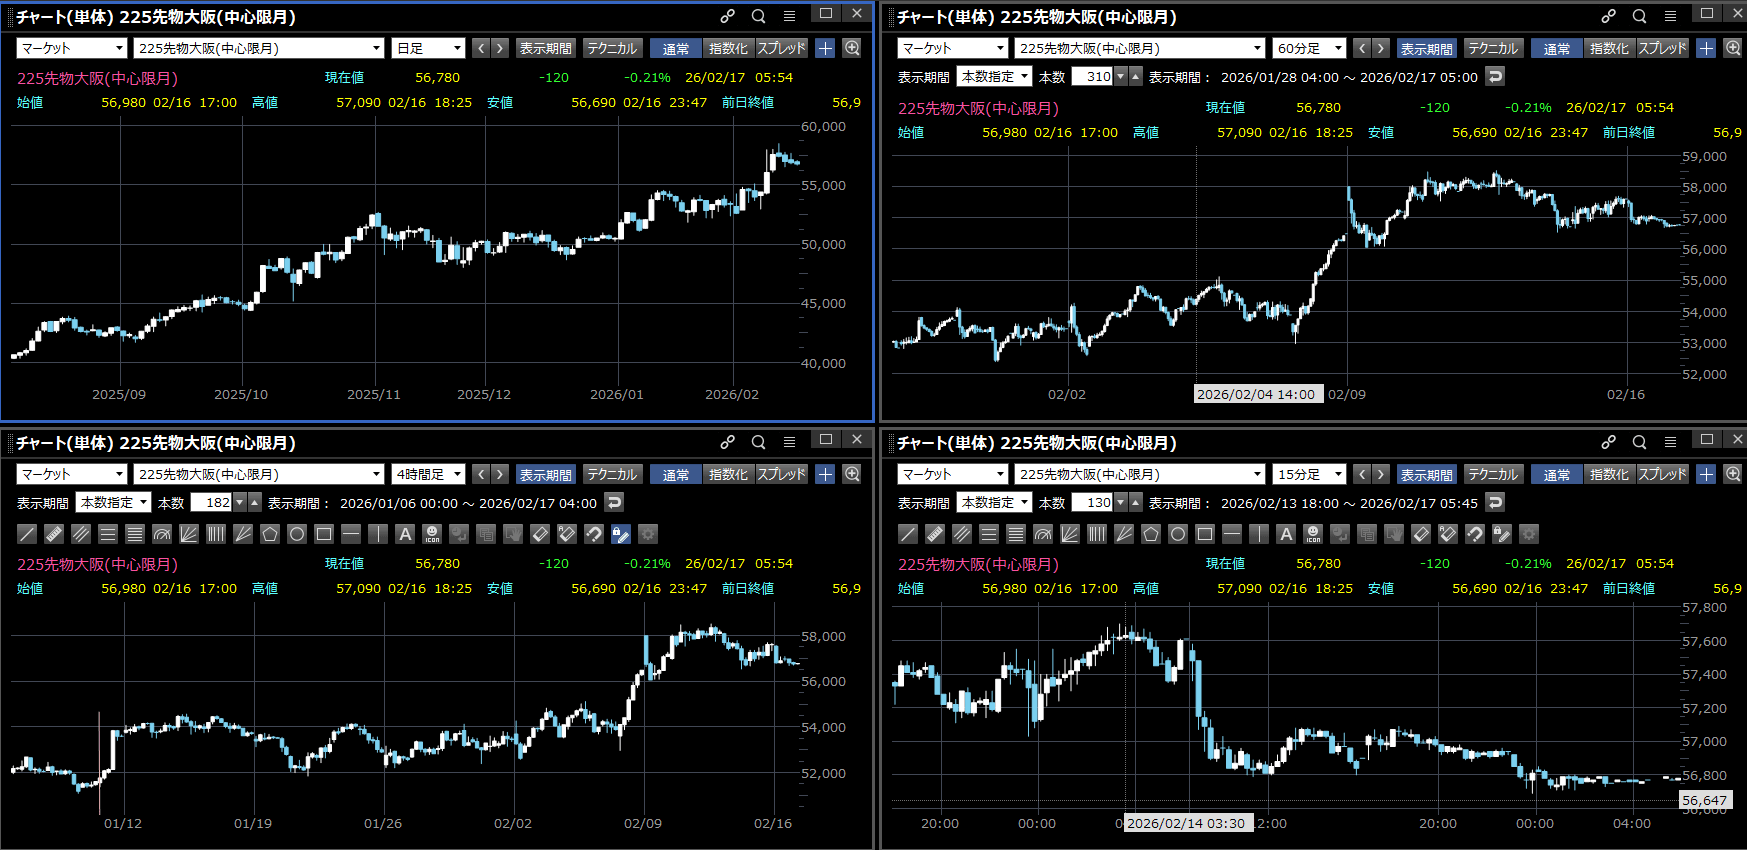
Task: Click the テクニカル button in the 4時間足 chart
Action: 611,474
